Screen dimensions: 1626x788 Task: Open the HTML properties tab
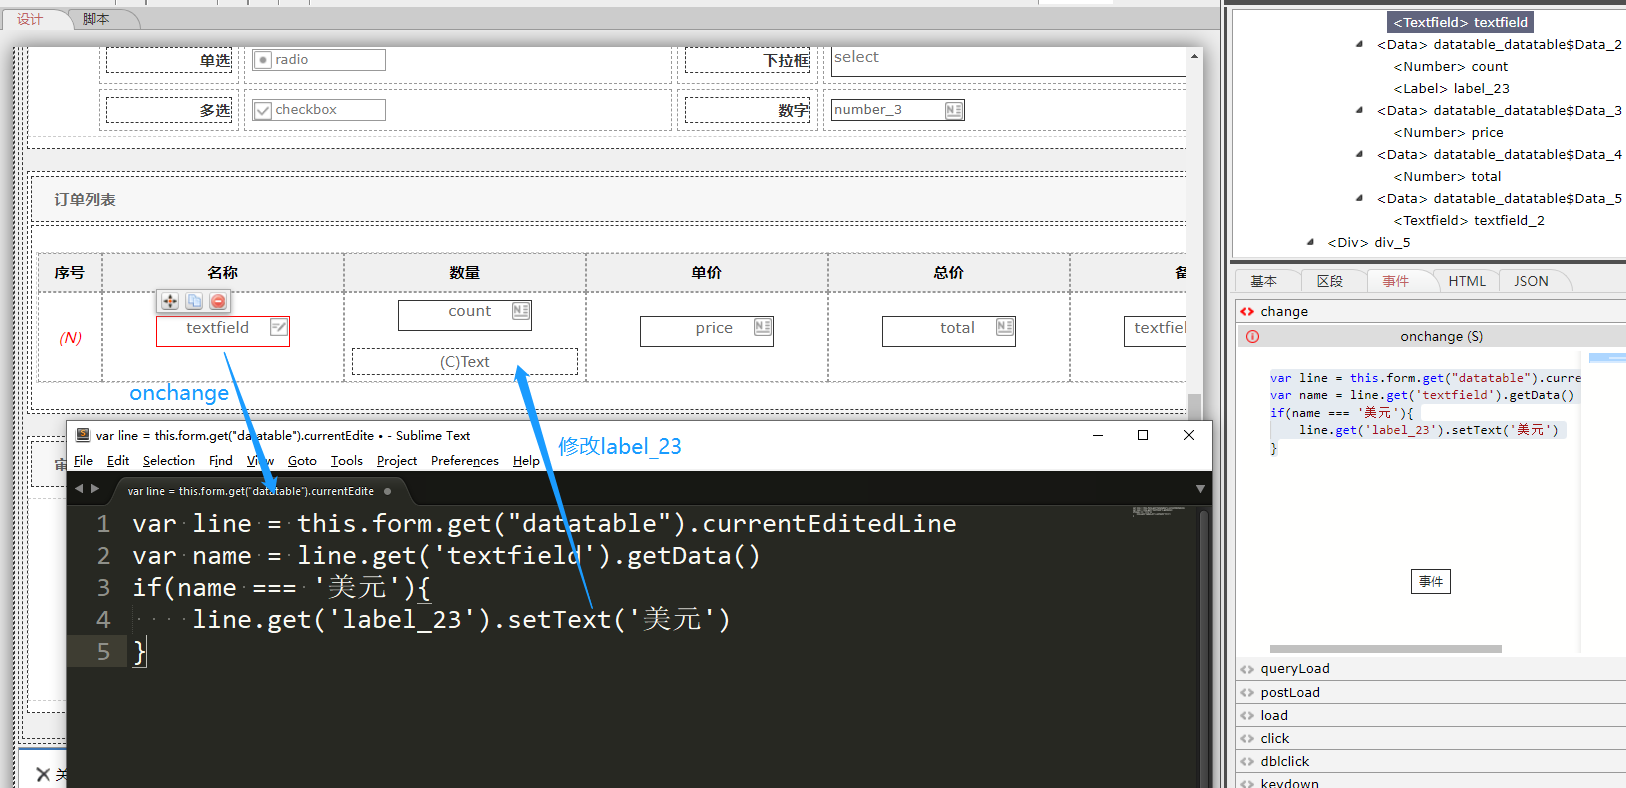[1467, 281]
